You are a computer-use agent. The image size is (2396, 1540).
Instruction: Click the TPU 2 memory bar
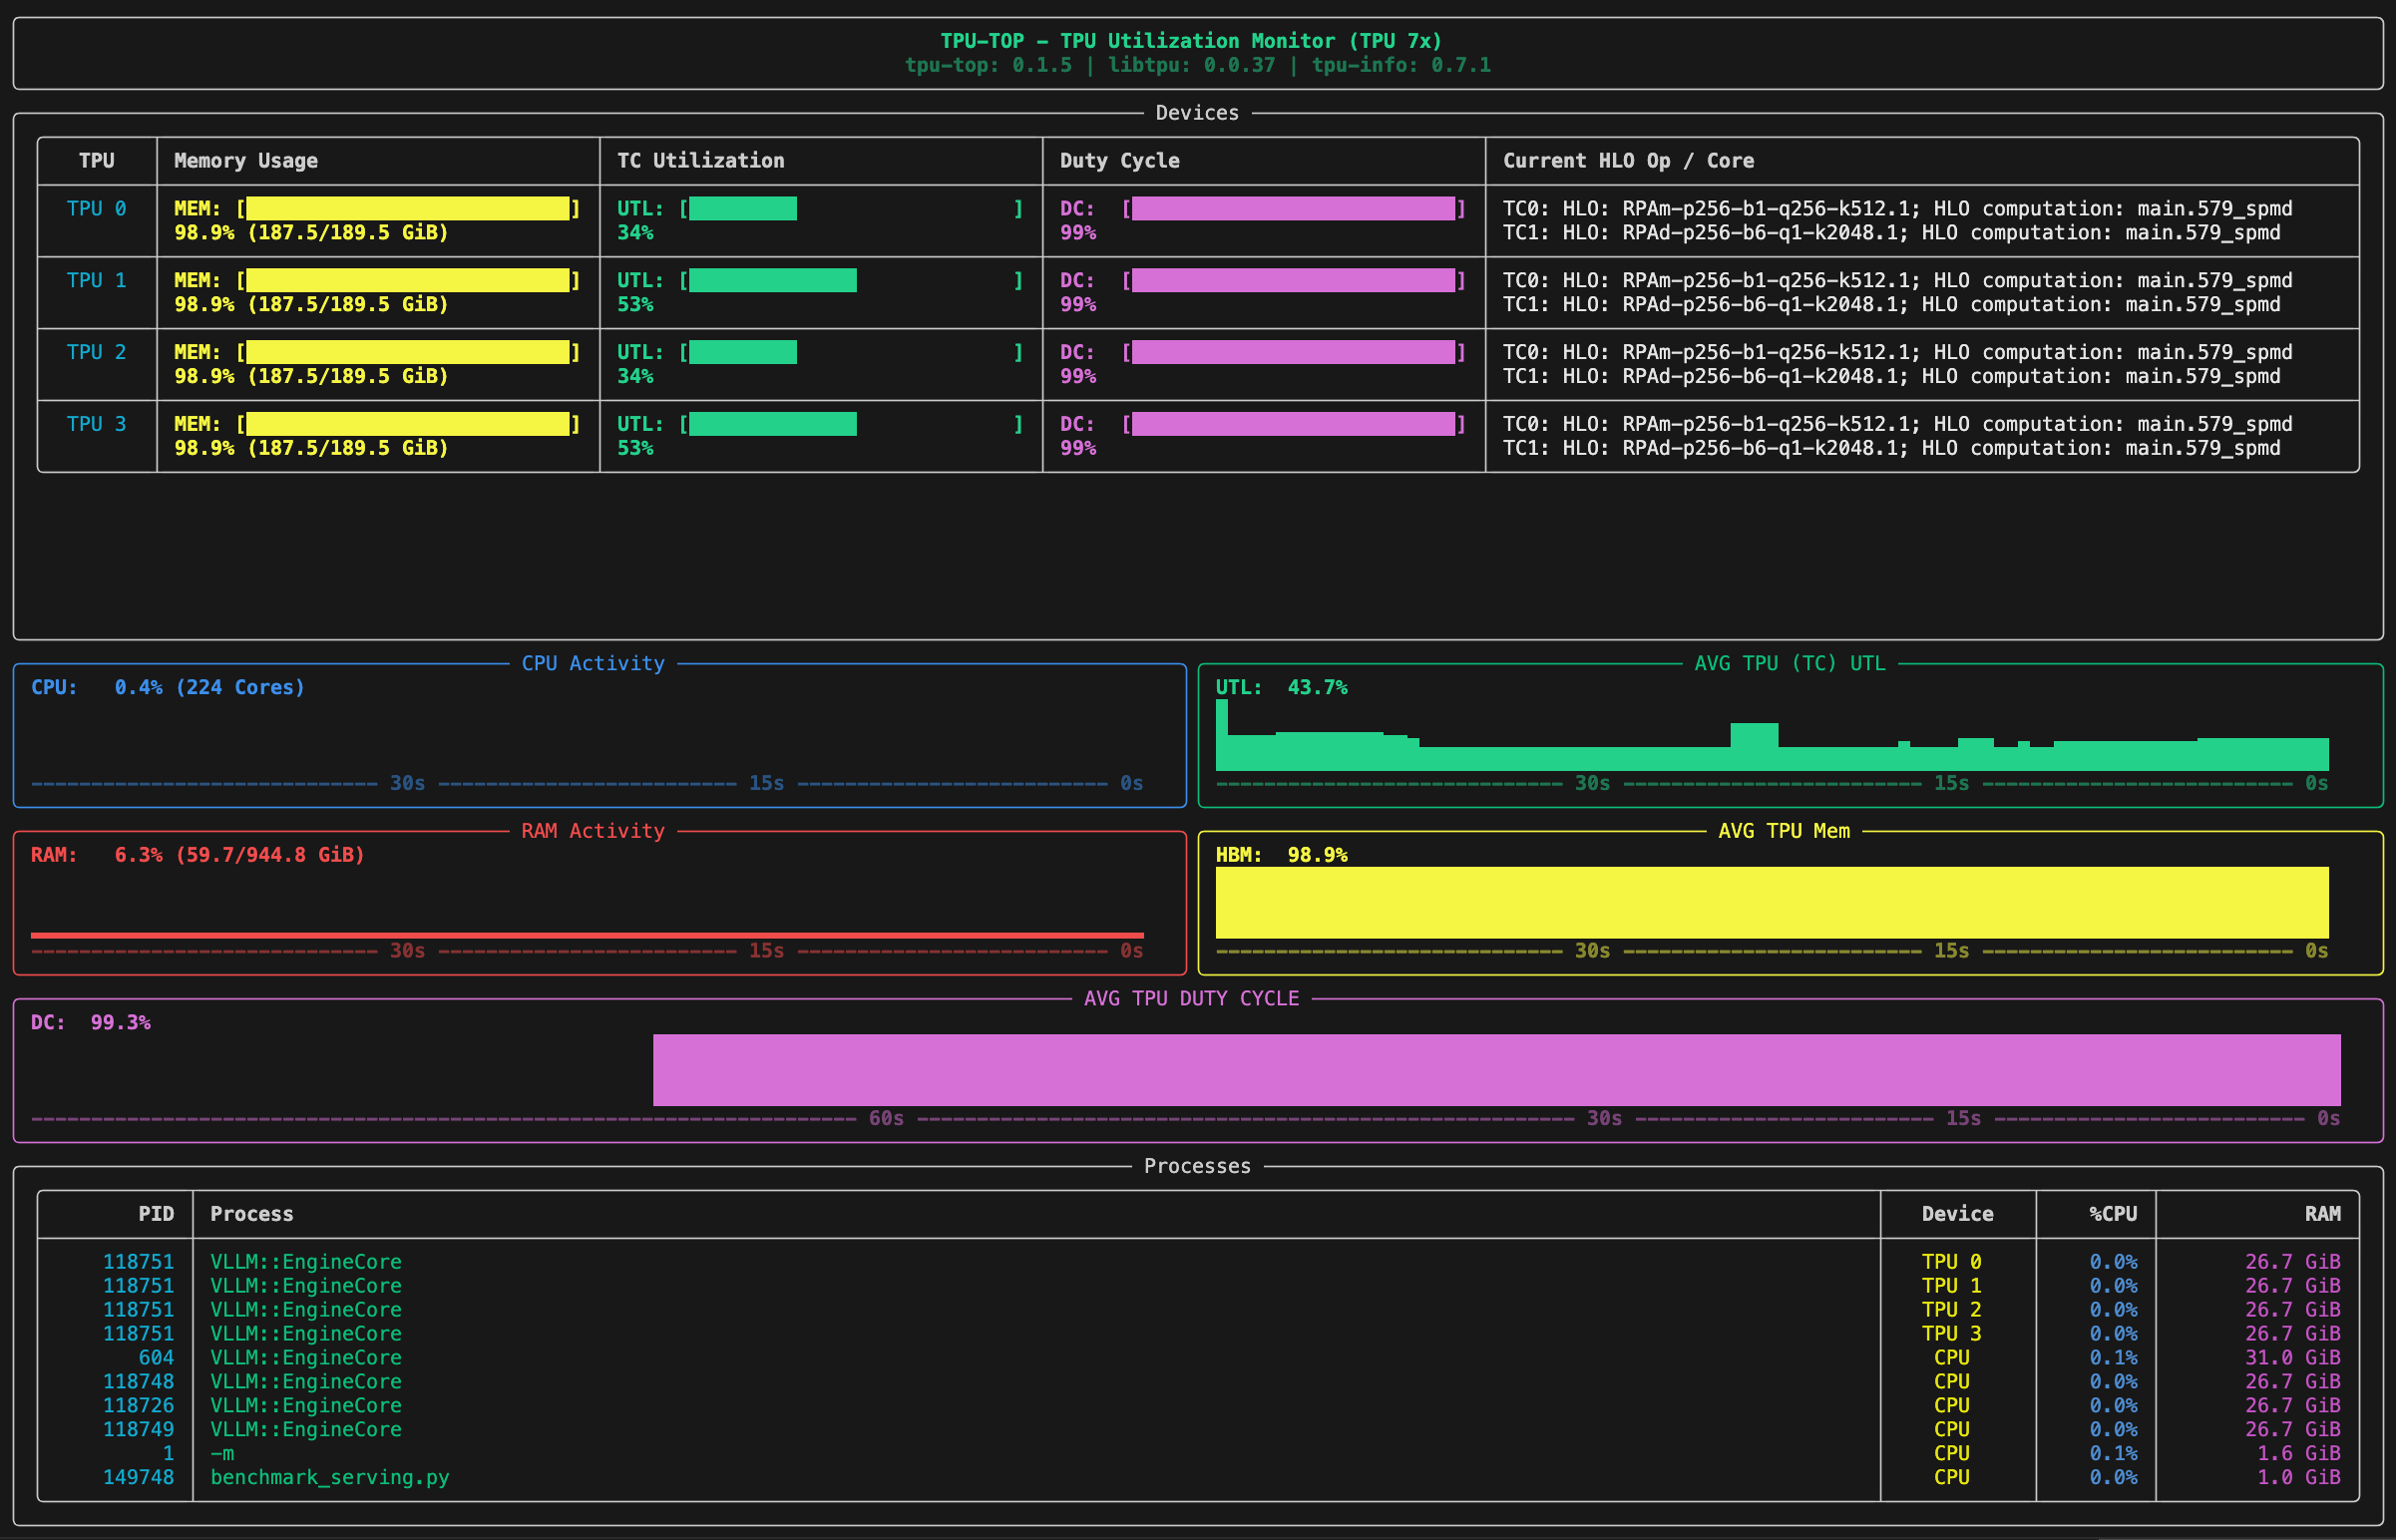408,352
